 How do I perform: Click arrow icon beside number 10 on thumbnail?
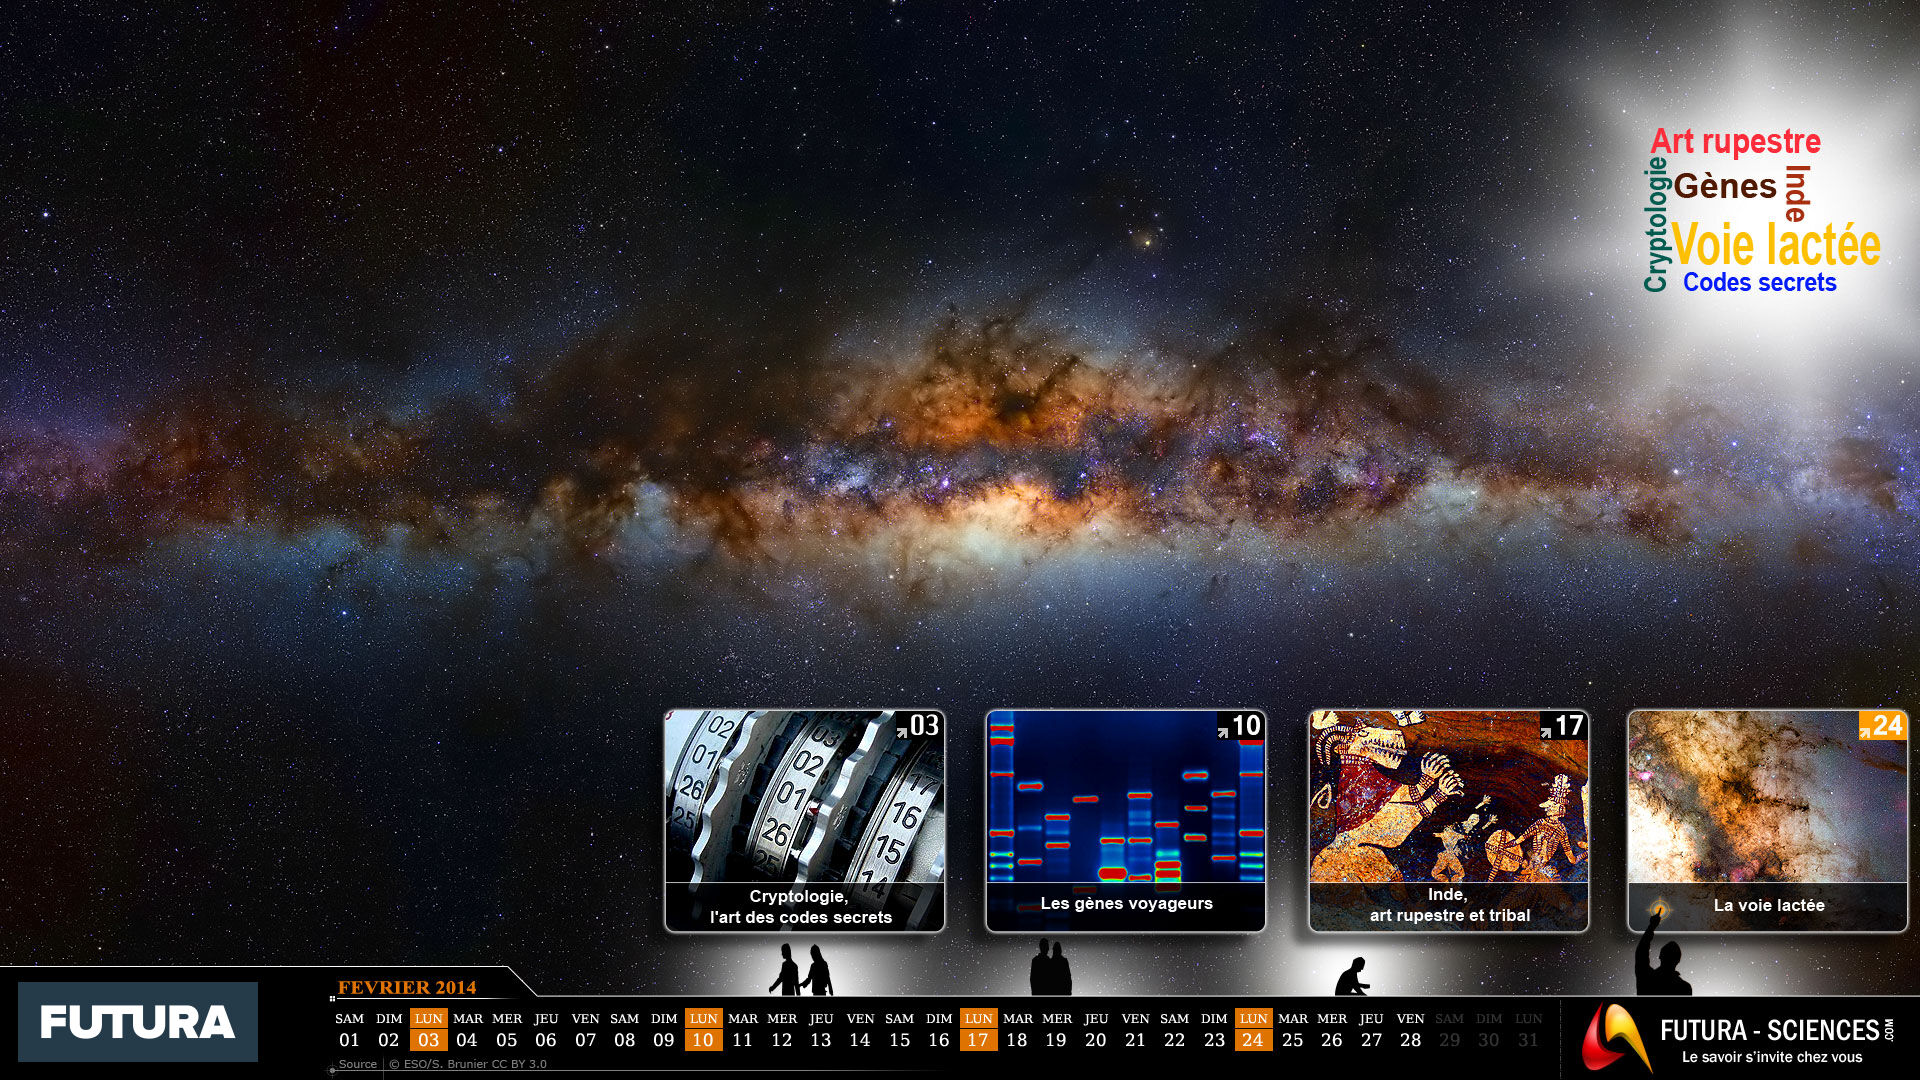click(x=1222, y=732)
